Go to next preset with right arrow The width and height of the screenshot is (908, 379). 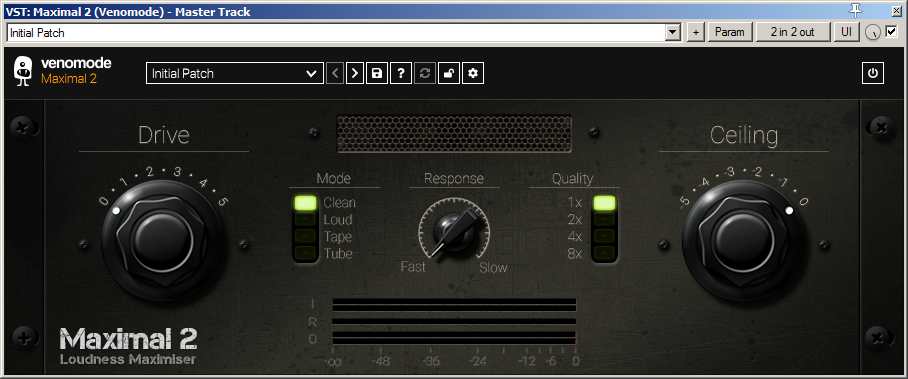click(355, 74)
